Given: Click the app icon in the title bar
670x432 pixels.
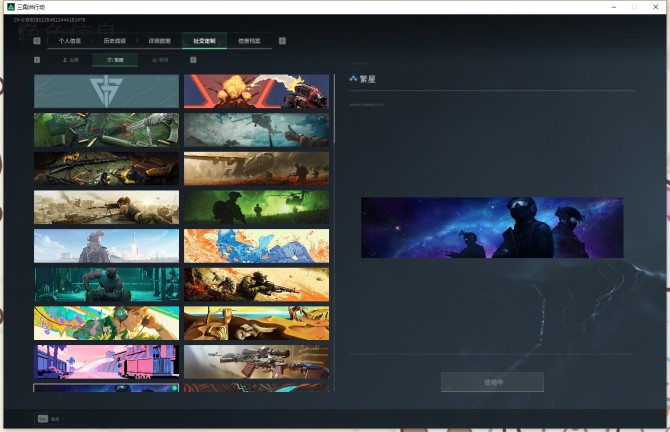Looking at the screenshot, I should pos(11,7).
